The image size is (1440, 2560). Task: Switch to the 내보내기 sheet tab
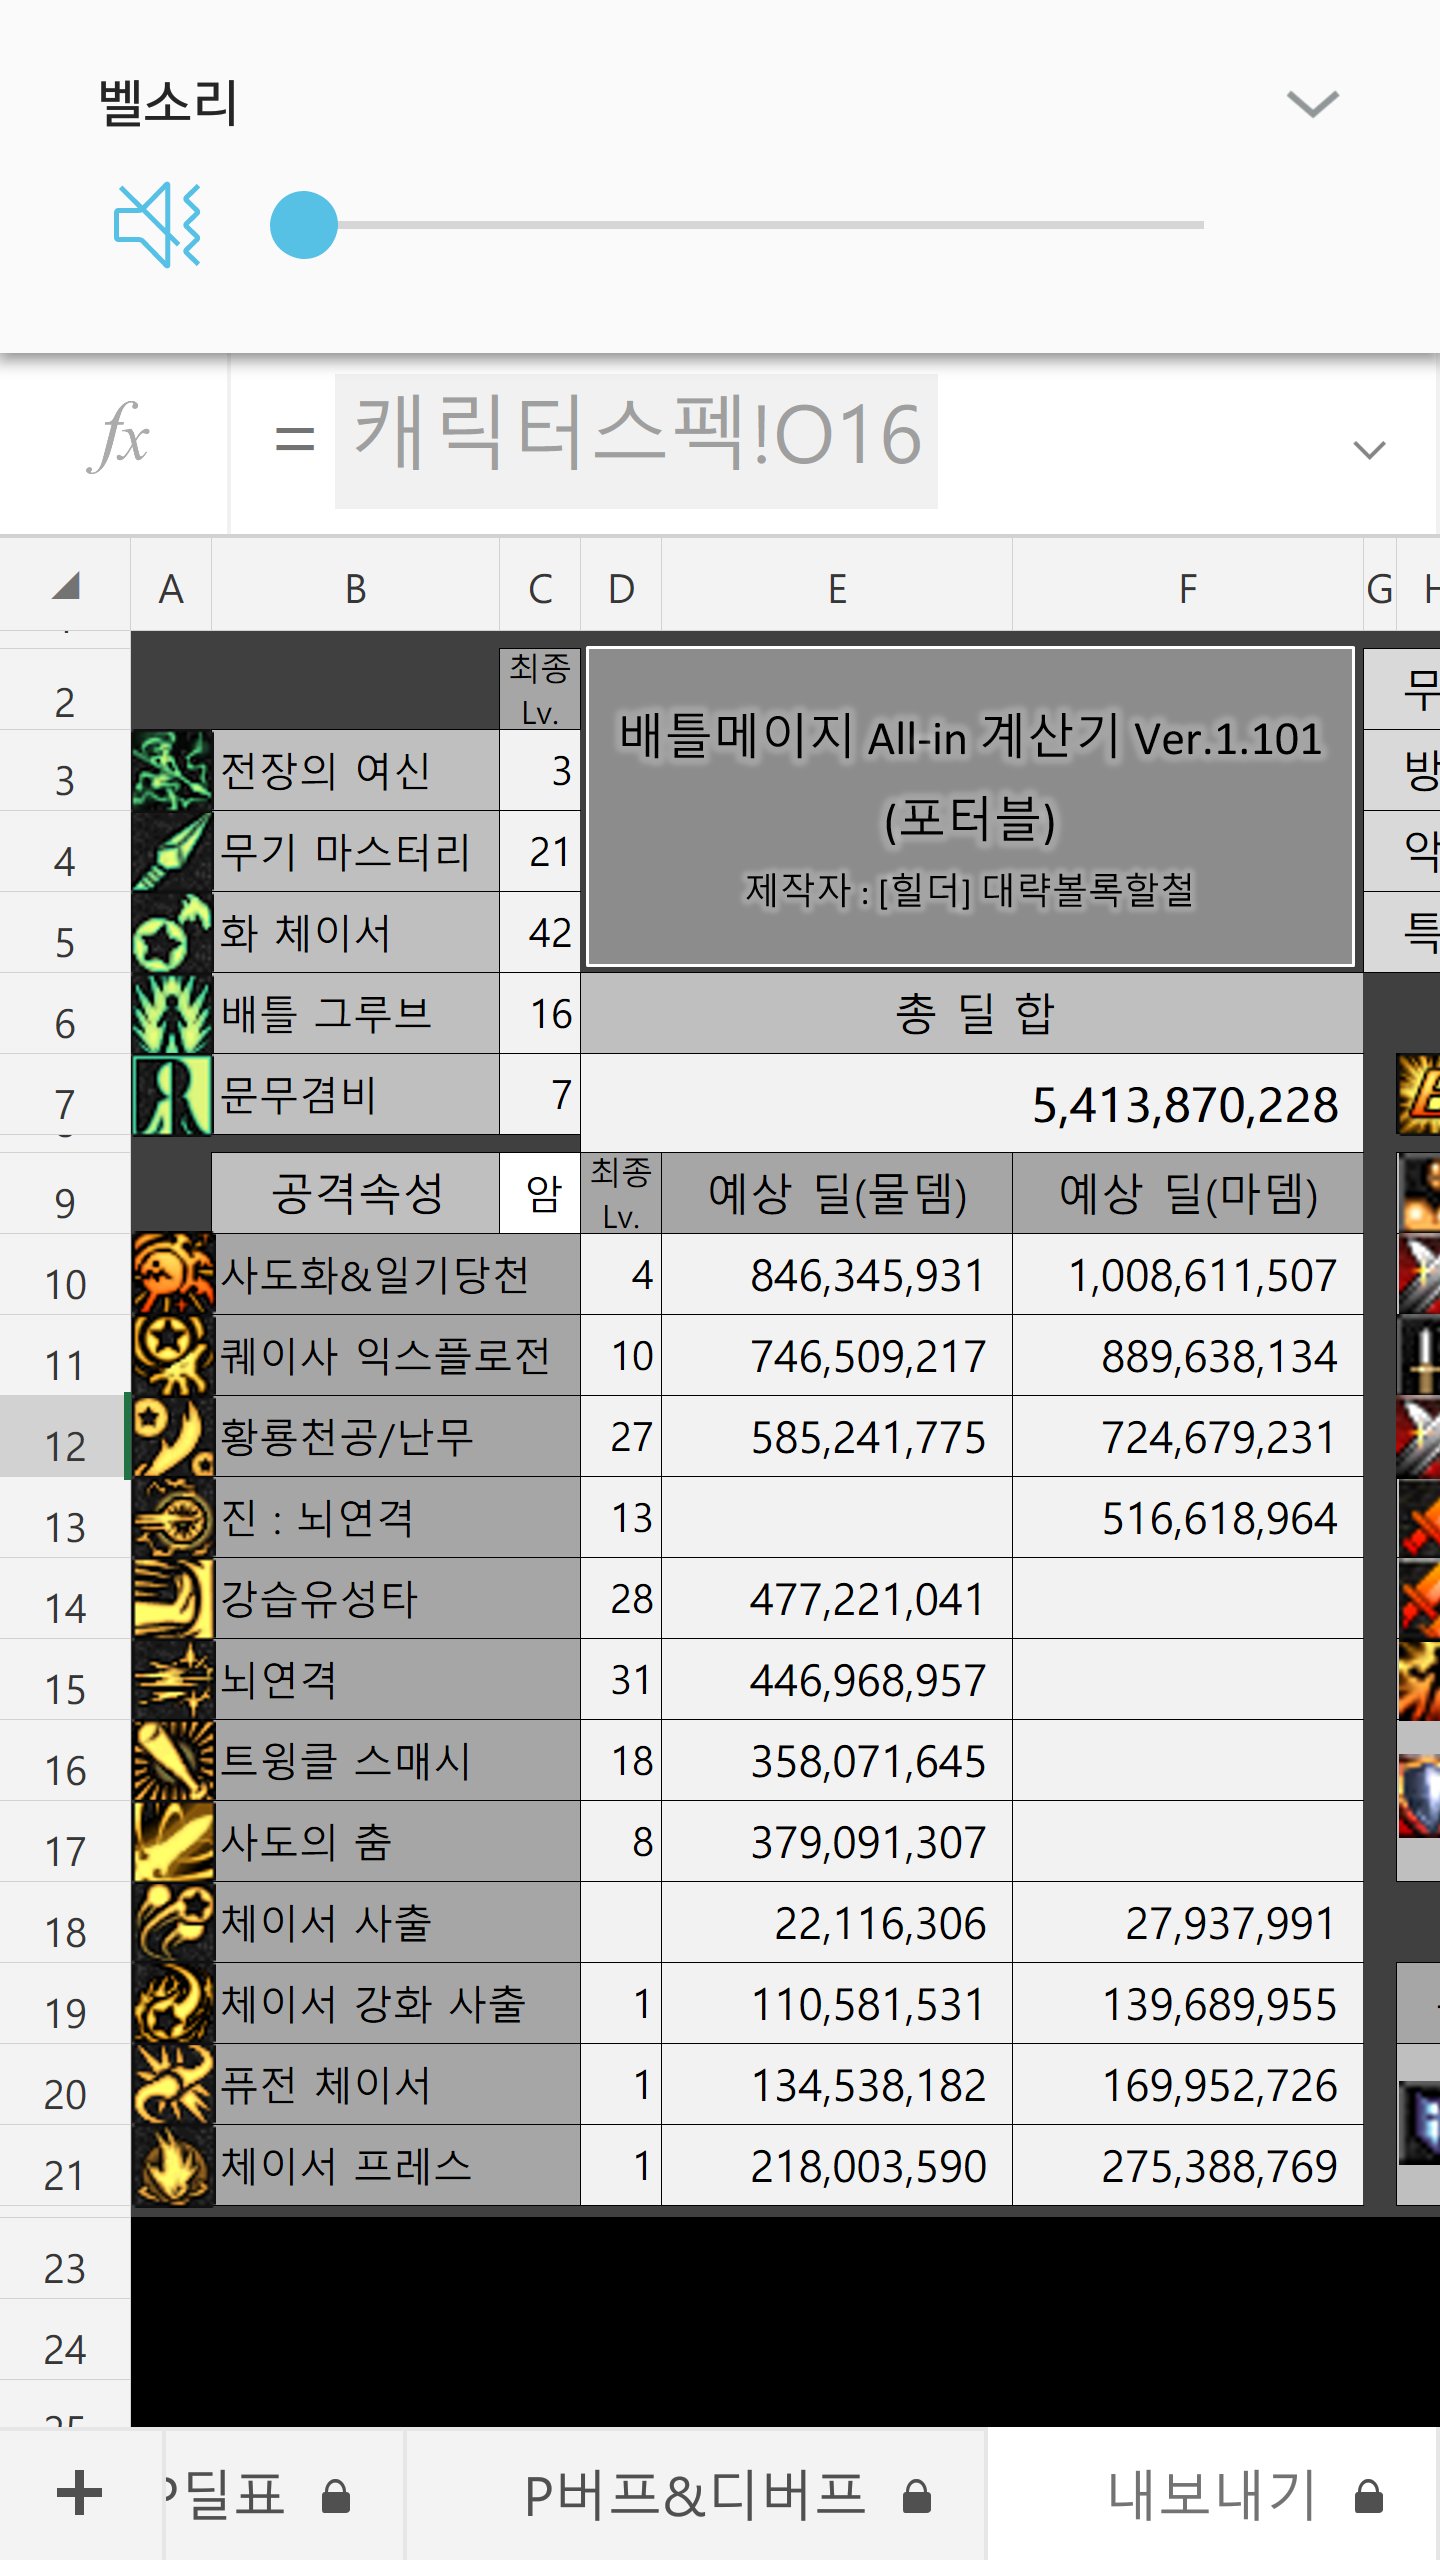pyautogui.click(x=1212, y=2495)
